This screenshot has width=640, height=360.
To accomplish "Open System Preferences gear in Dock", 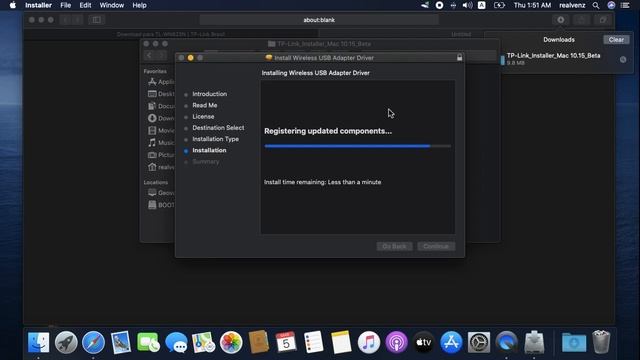I will 479,342.
